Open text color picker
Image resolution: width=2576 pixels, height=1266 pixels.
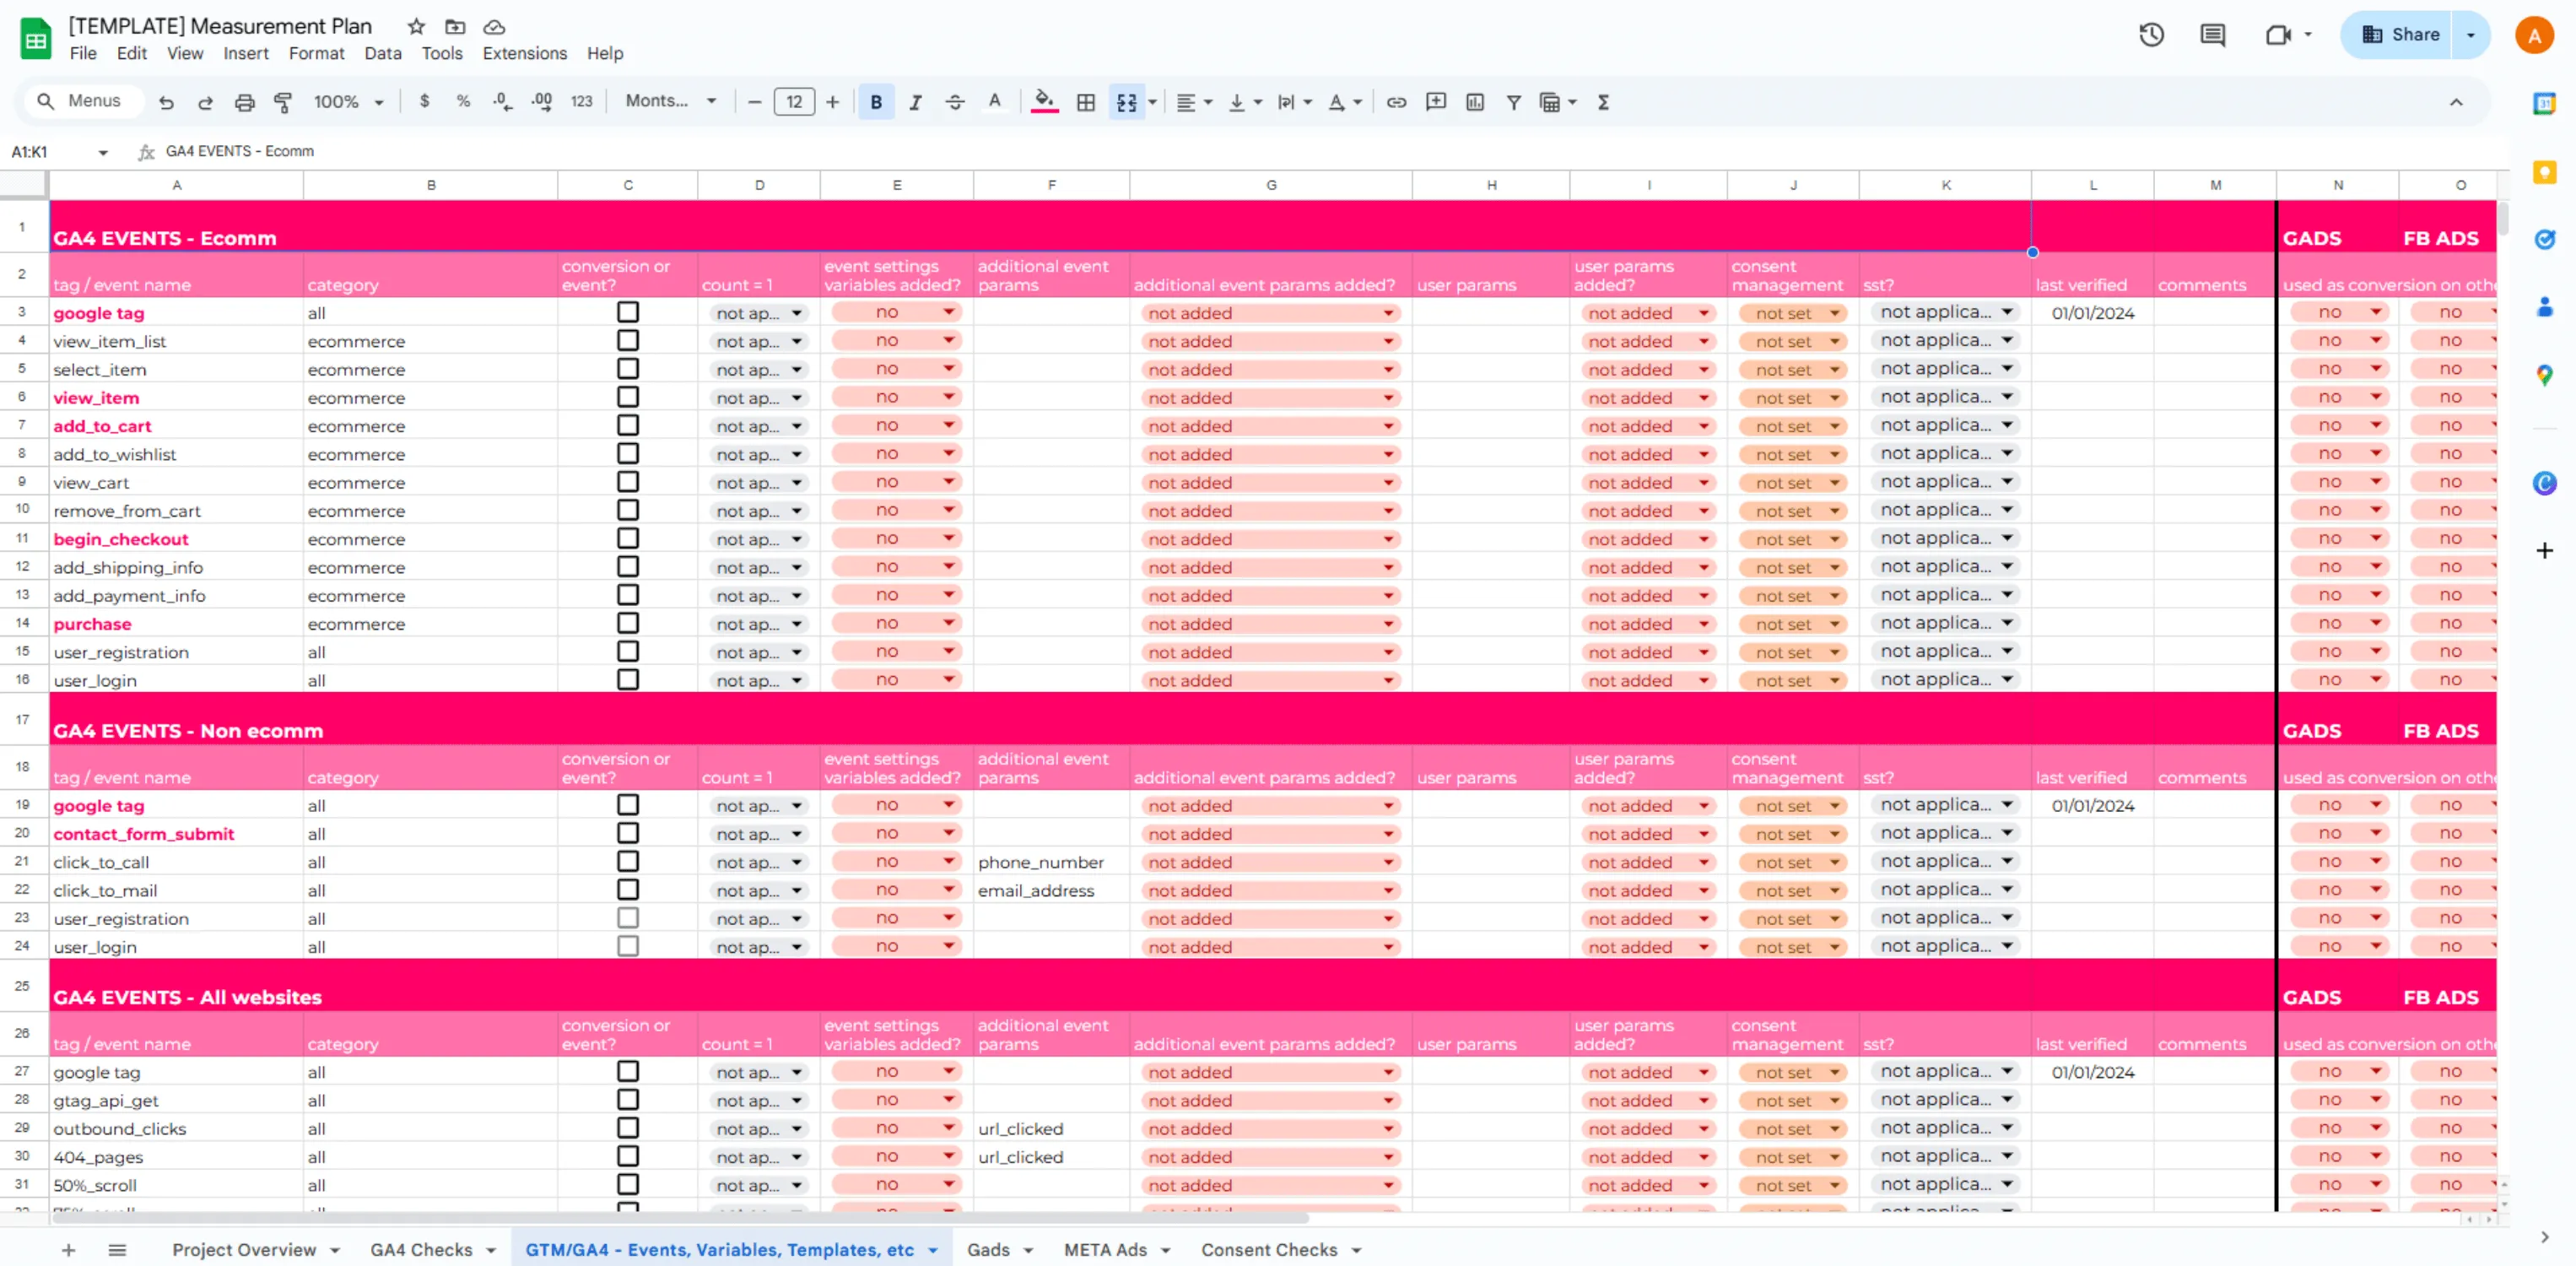coord(994,102)
